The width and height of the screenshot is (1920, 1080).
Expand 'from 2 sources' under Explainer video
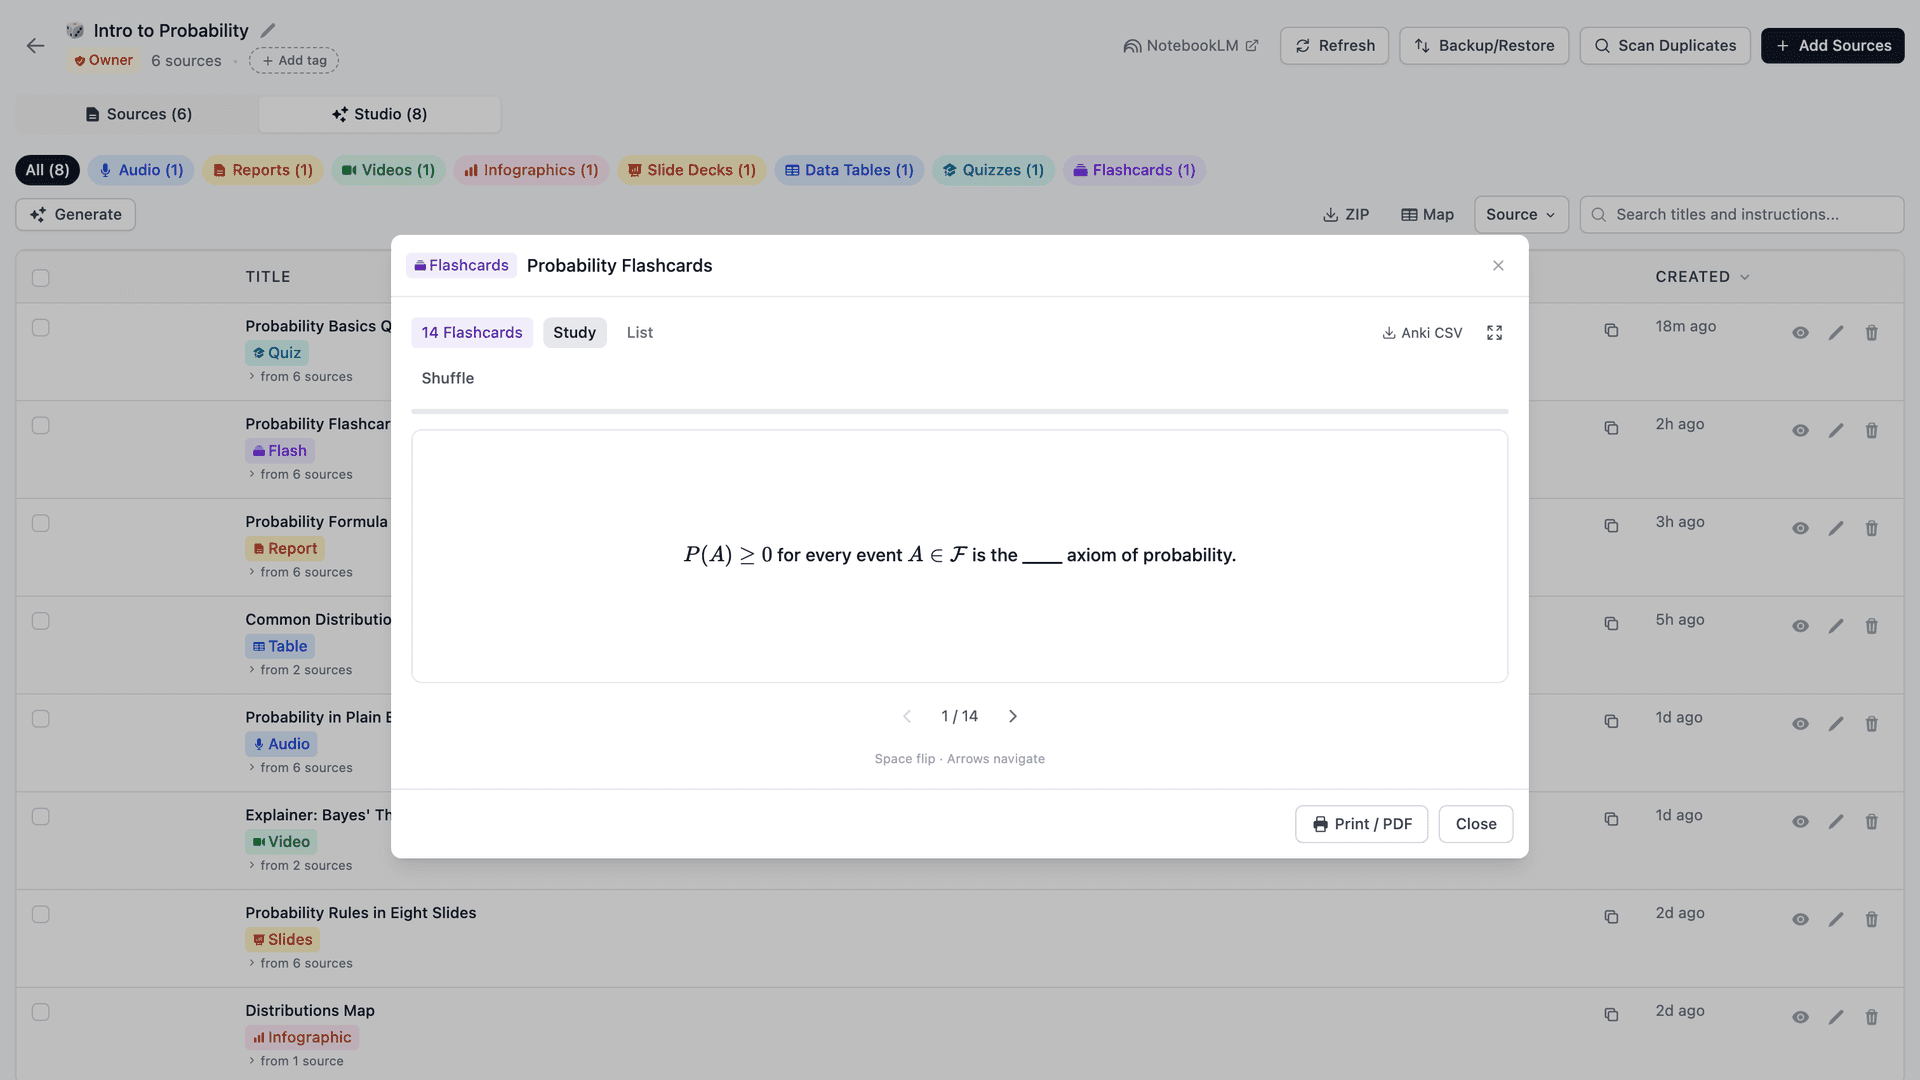click(301, 866)
